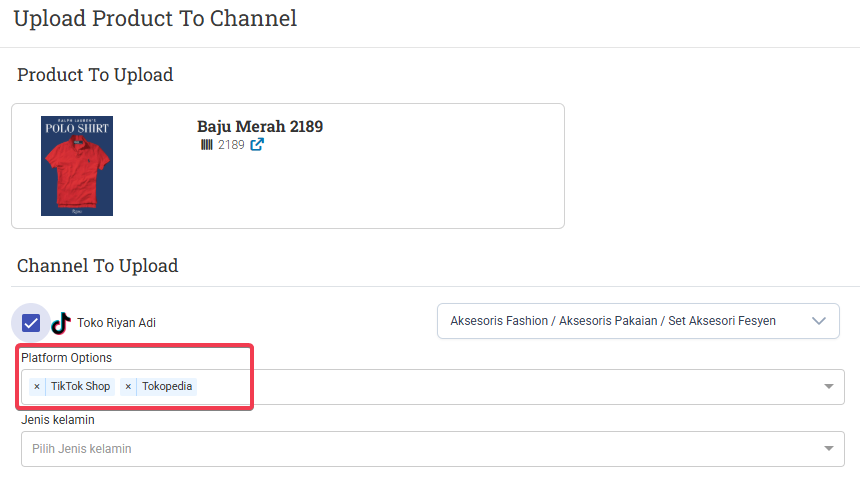The image size is (860, 482).
Task: Click empty area of Platform Options field
Action: [x=500, y=386]
